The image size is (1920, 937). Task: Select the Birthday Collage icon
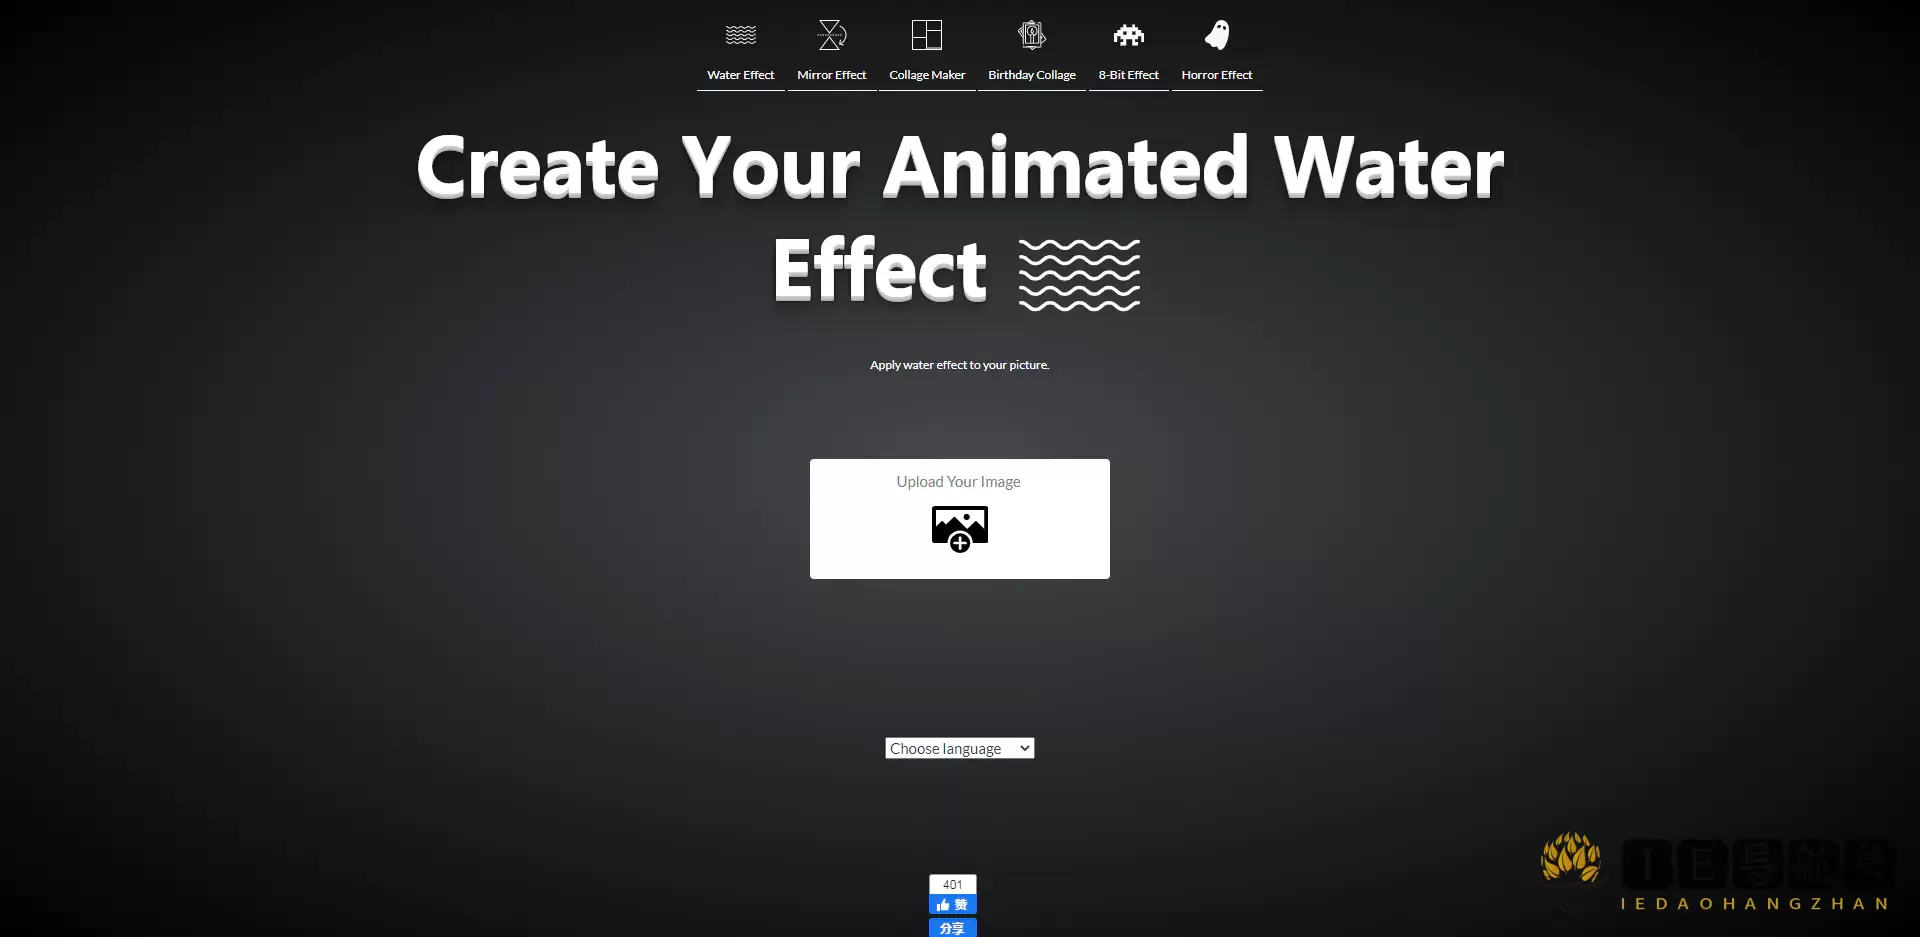(1031, 34)
